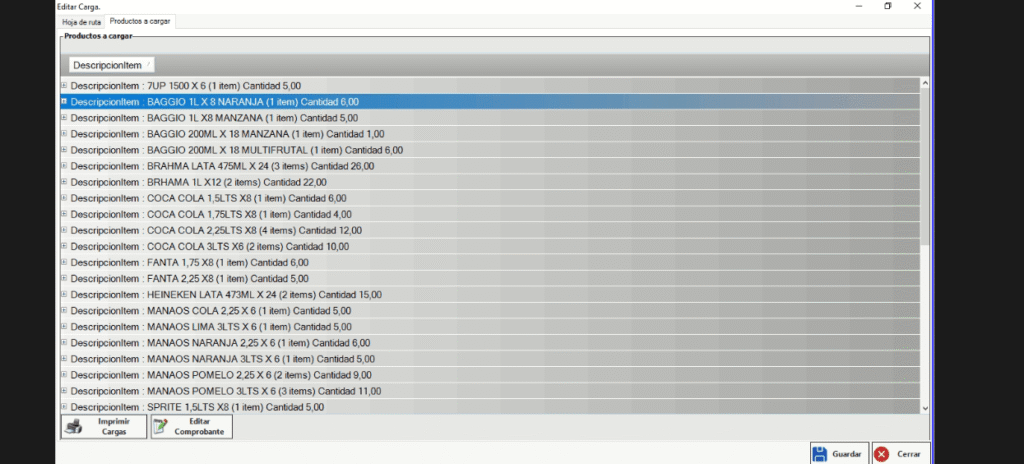This screenshot has width=1024, height=464.
Task: Open Editar Comprobante
Action: click(x=191, y=427)
